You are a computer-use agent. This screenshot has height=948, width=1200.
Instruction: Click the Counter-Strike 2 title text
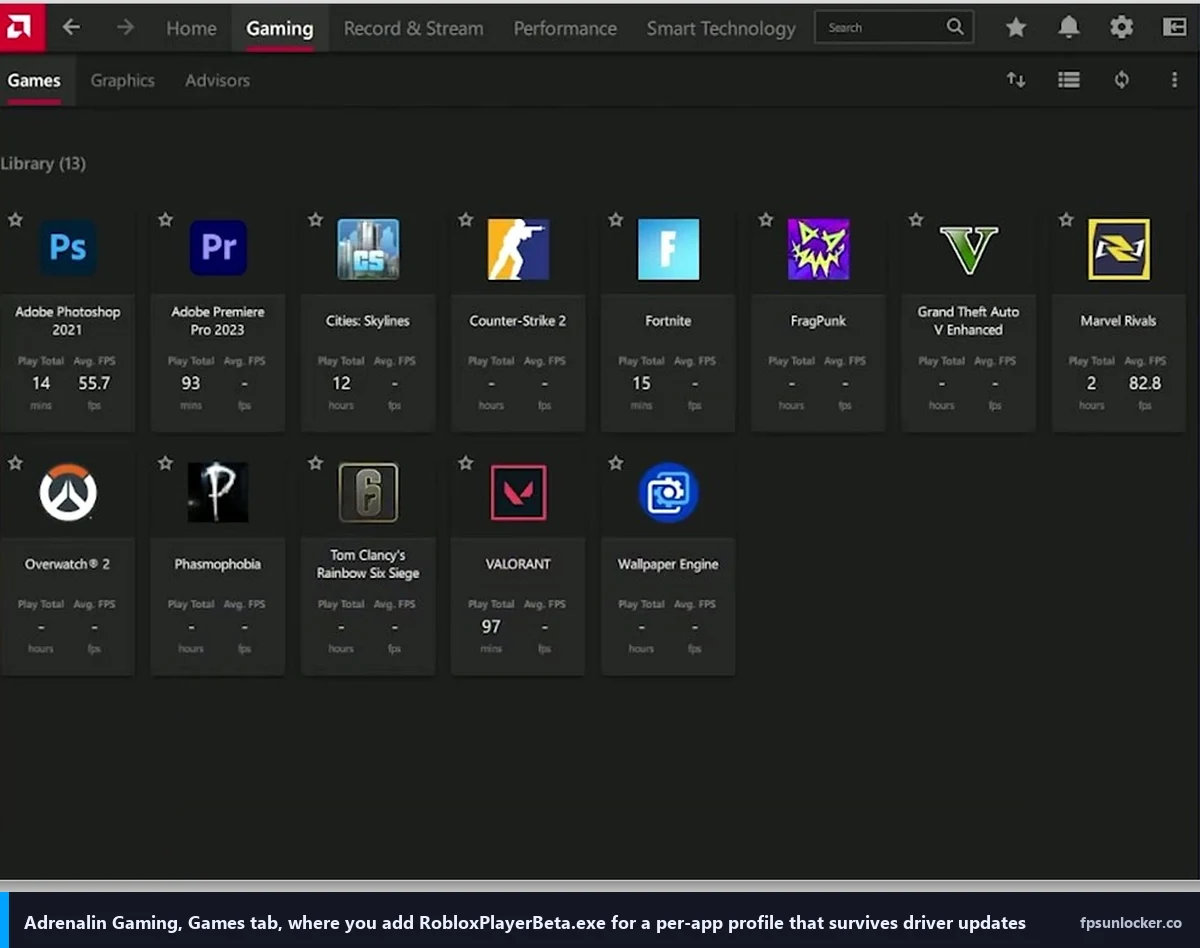(x=518, y=321)
